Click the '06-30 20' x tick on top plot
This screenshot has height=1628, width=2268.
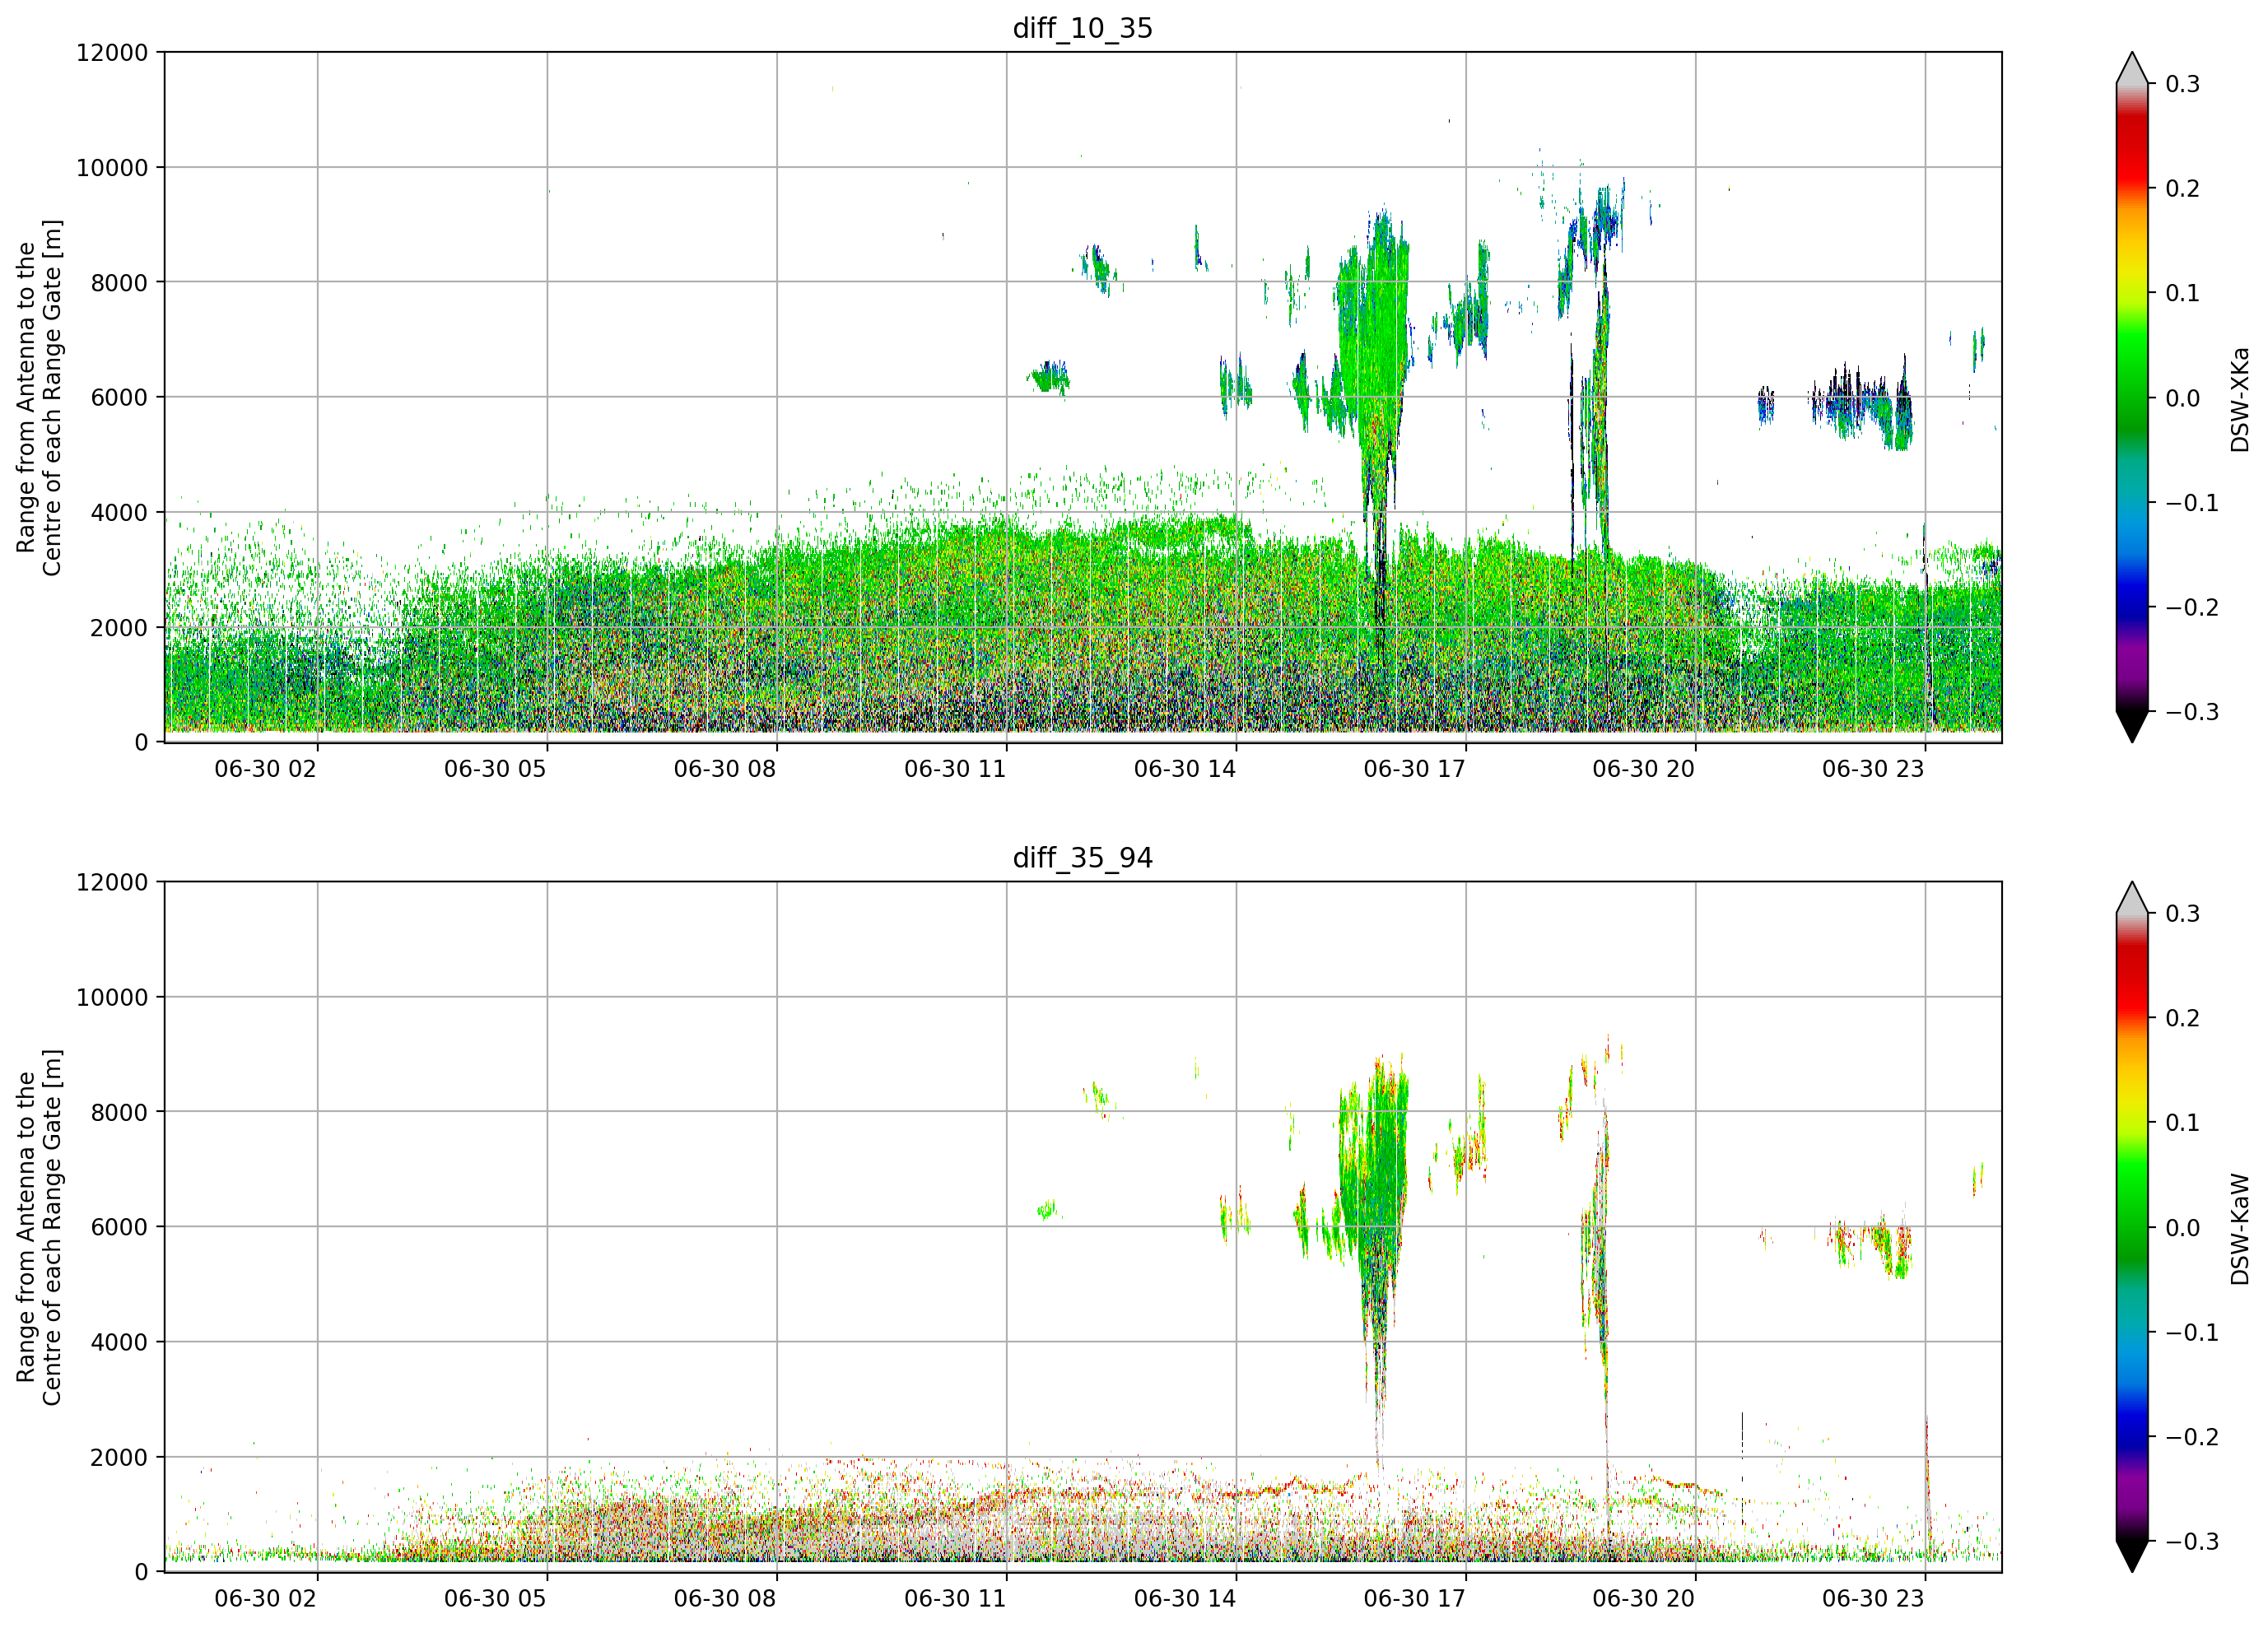click(x=1644, y=769)
